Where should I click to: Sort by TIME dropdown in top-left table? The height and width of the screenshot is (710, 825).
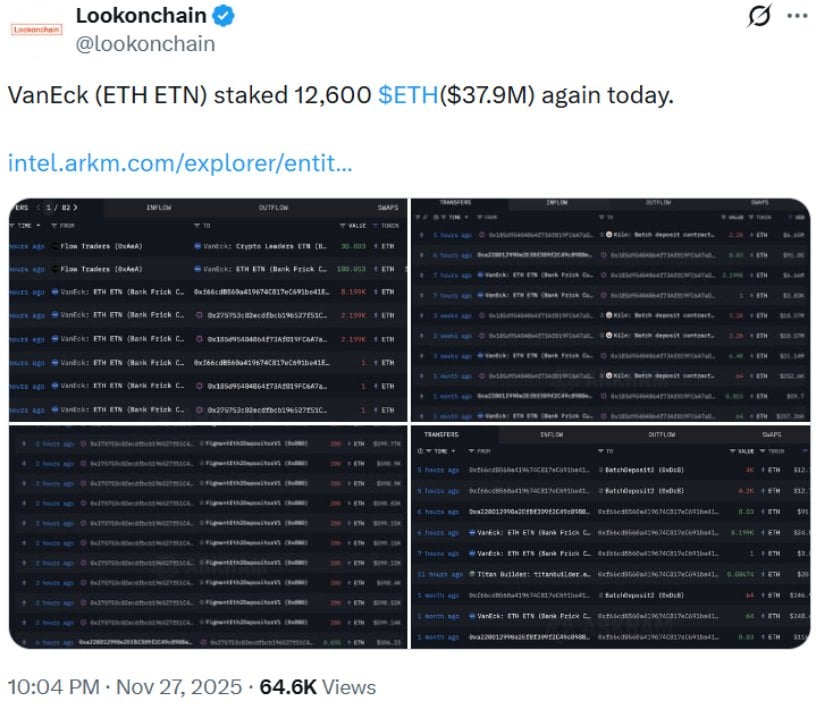pos(38,225)
